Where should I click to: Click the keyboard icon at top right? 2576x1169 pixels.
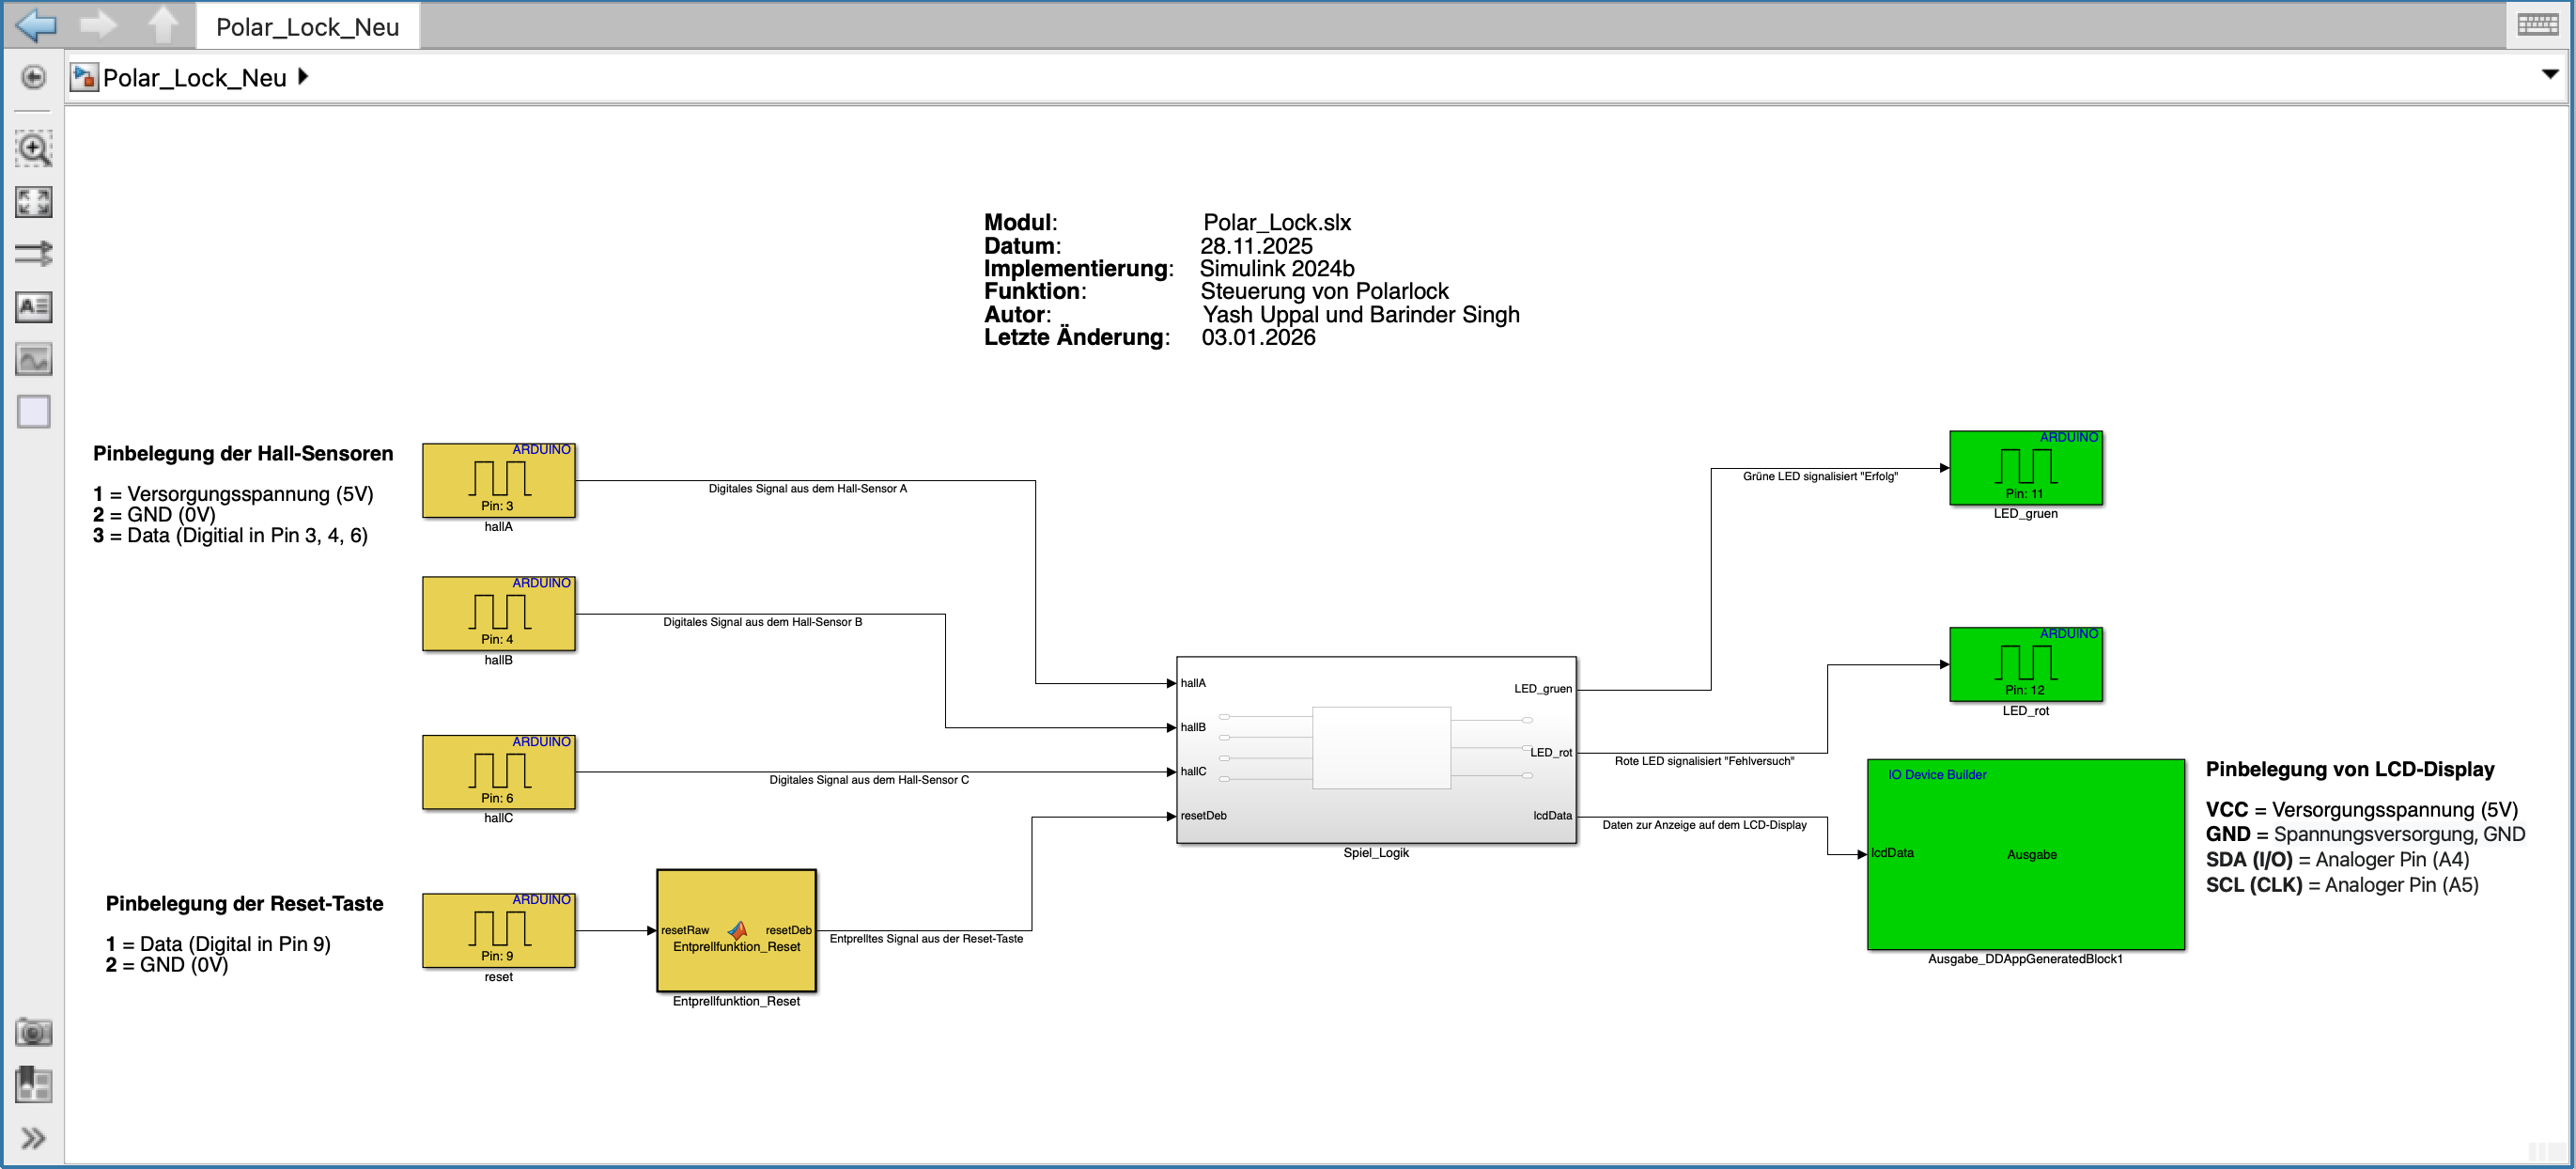click(x=2537, y=25)
